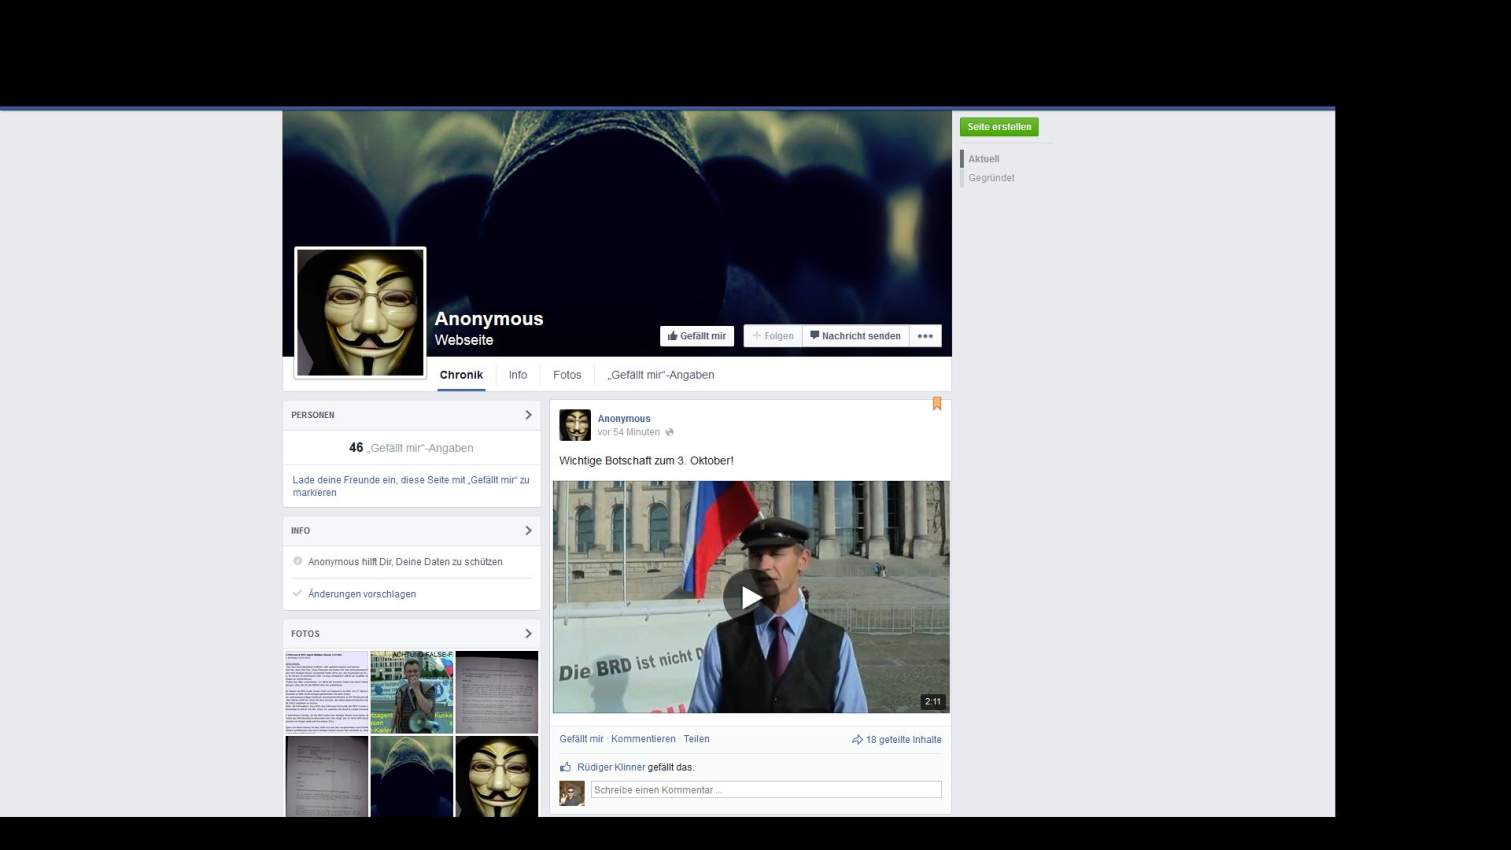Click the Anonymous author name in post
Image resolution: width=1511 pixels, height=850 pixels.
click(x=624, y=419)
